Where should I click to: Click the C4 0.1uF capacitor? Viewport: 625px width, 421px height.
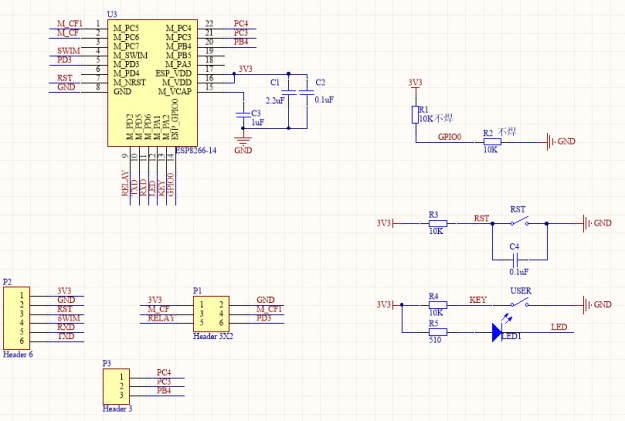pyautogui.click(x=515, y=260)
